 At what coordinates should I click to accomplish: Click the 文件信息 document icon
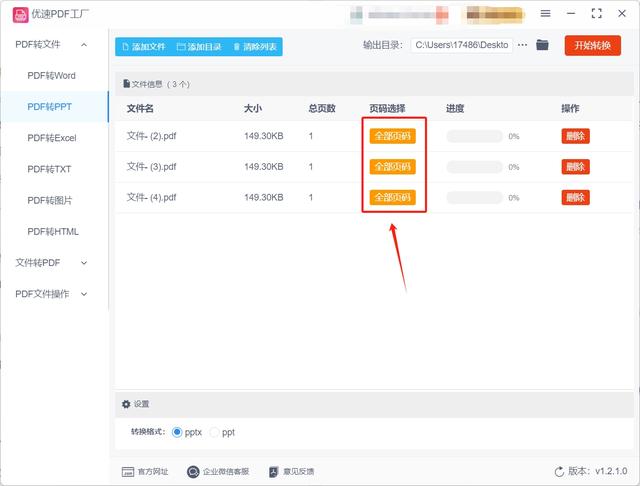pyautogui.click(x=127, y=84)
